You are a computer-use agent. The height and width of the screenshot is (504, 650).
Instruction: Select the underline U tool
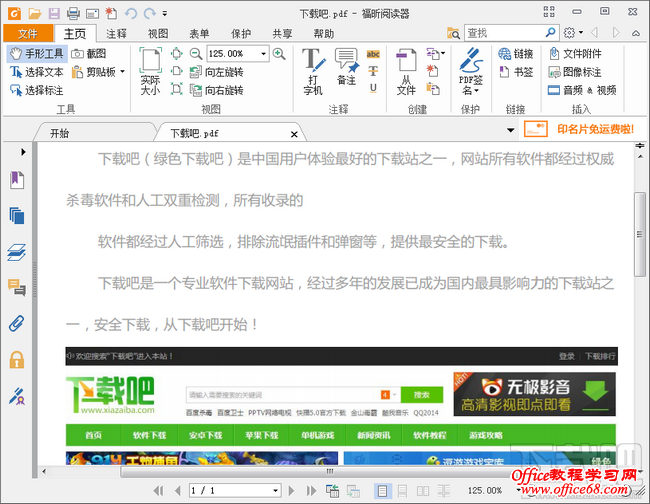(x=373, y=88)
